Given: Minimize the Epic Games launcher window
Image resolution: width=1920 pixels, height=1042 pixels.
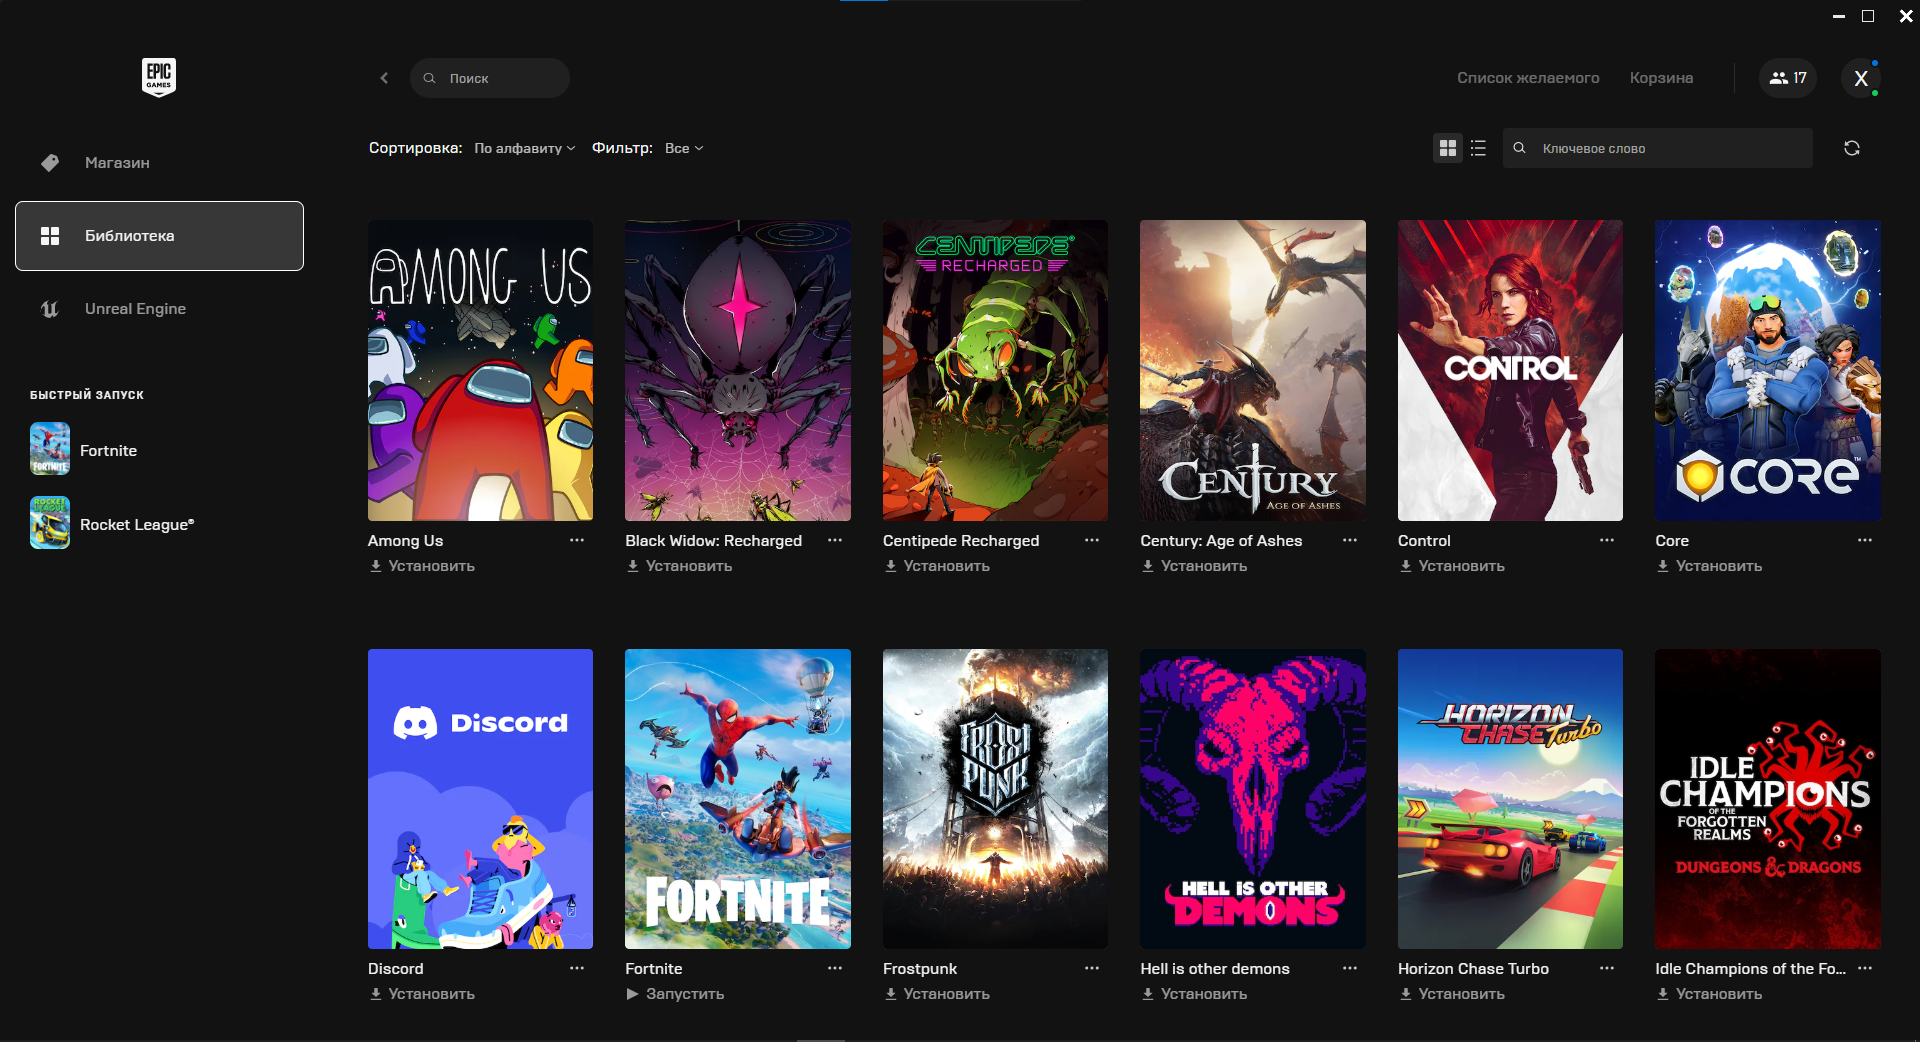Looking at the screenshot, I should 1838,16.
